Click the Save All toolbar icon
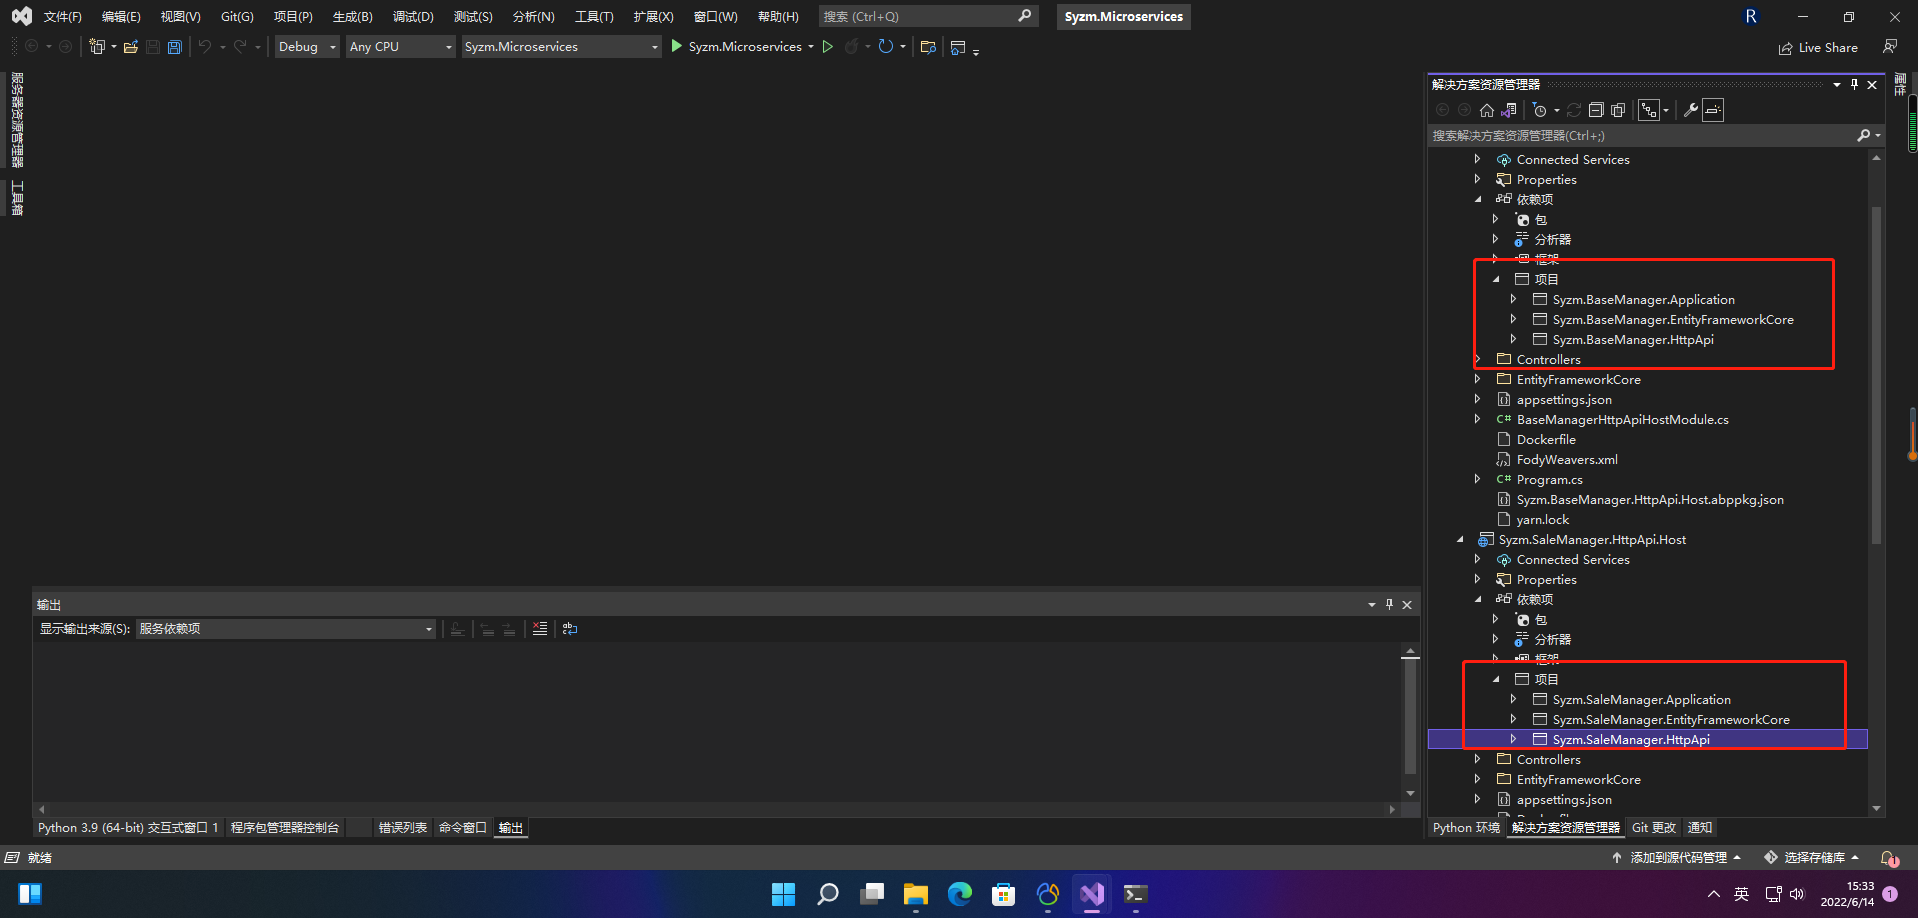 tap(175, 47)
